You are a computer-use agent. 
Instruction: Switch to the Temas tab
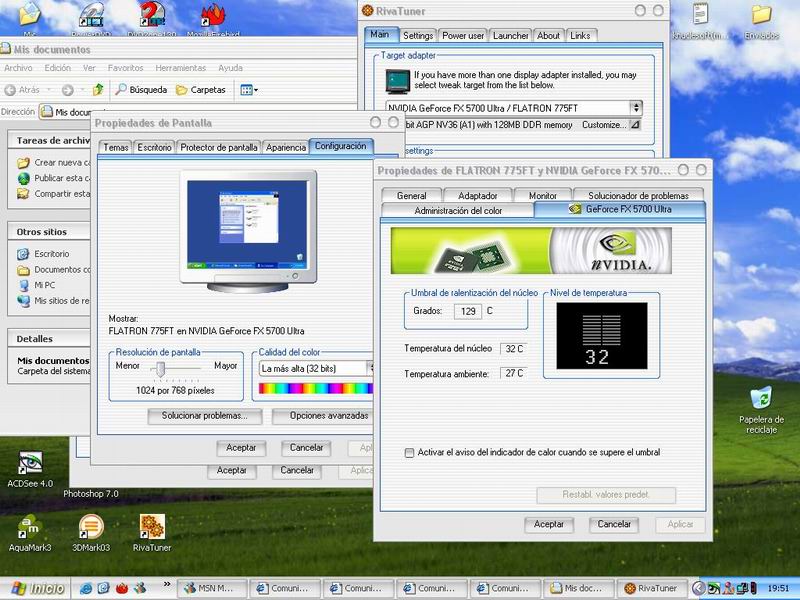[x=116, y=147]
